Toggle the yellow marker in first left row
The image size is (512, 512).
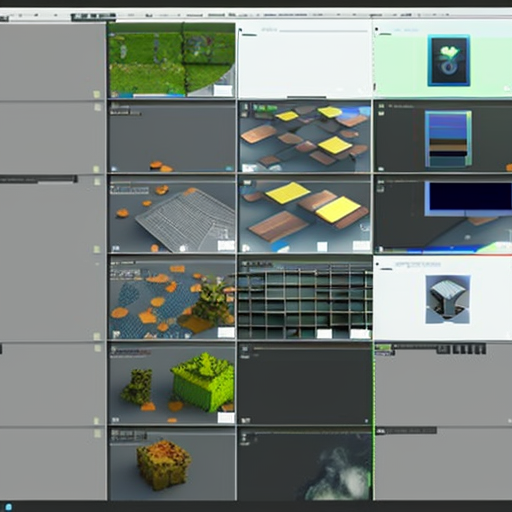97,95
